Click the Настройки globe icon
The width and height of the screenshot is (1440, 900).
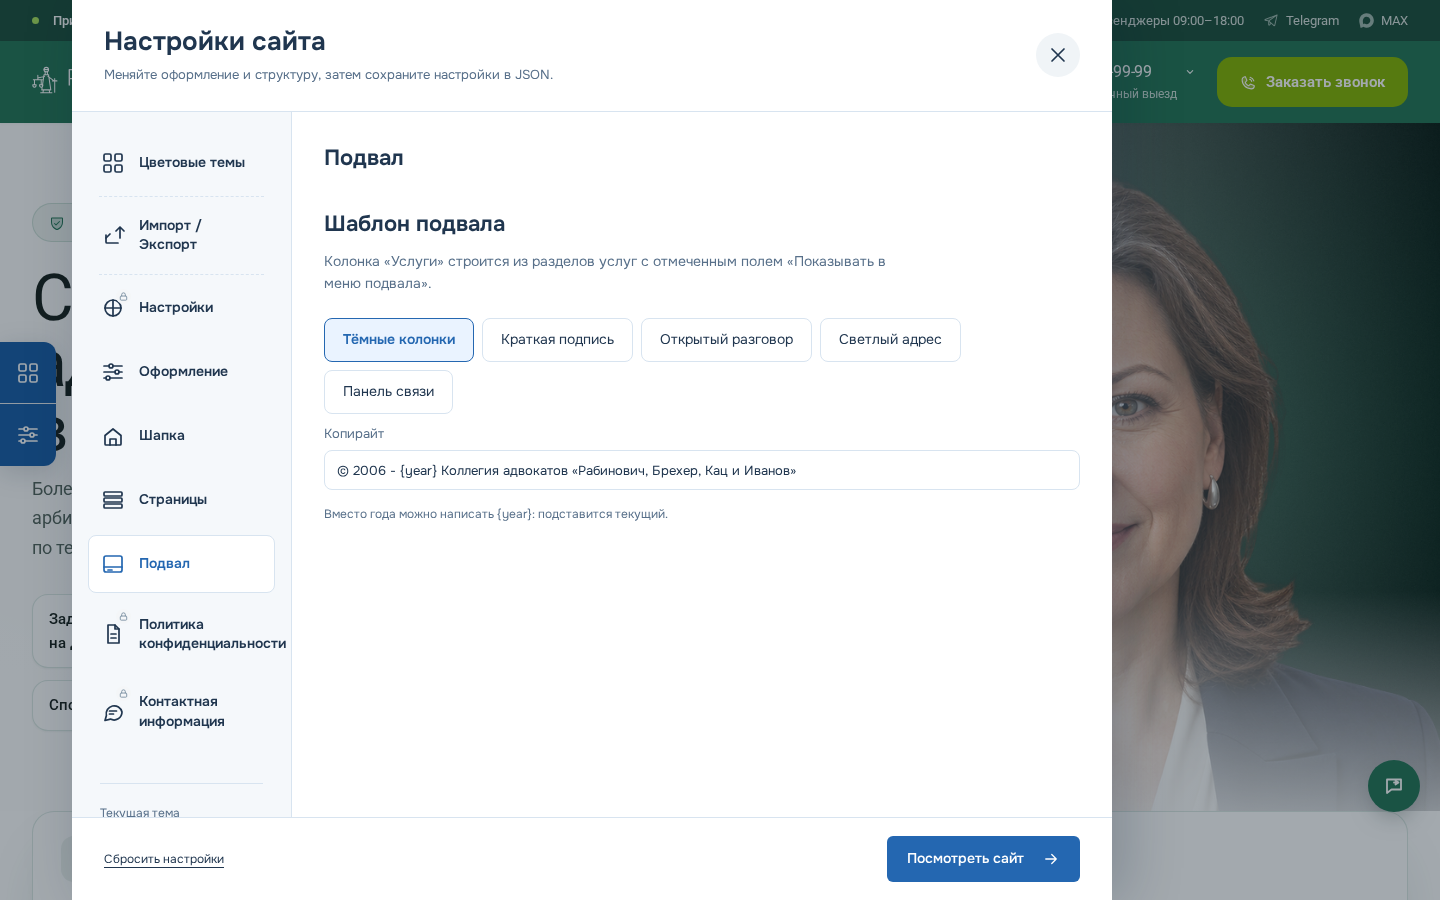113,308
